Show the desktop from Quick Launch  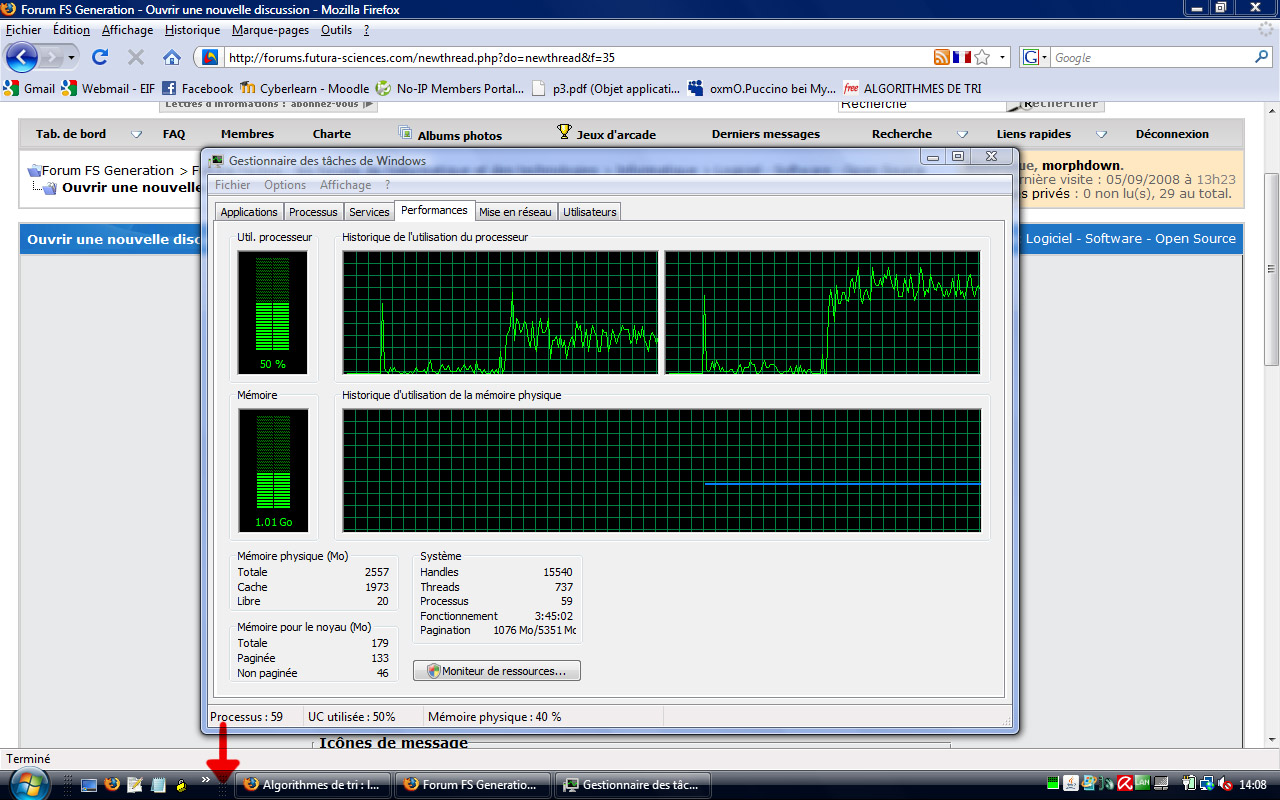tap(89, 785)
